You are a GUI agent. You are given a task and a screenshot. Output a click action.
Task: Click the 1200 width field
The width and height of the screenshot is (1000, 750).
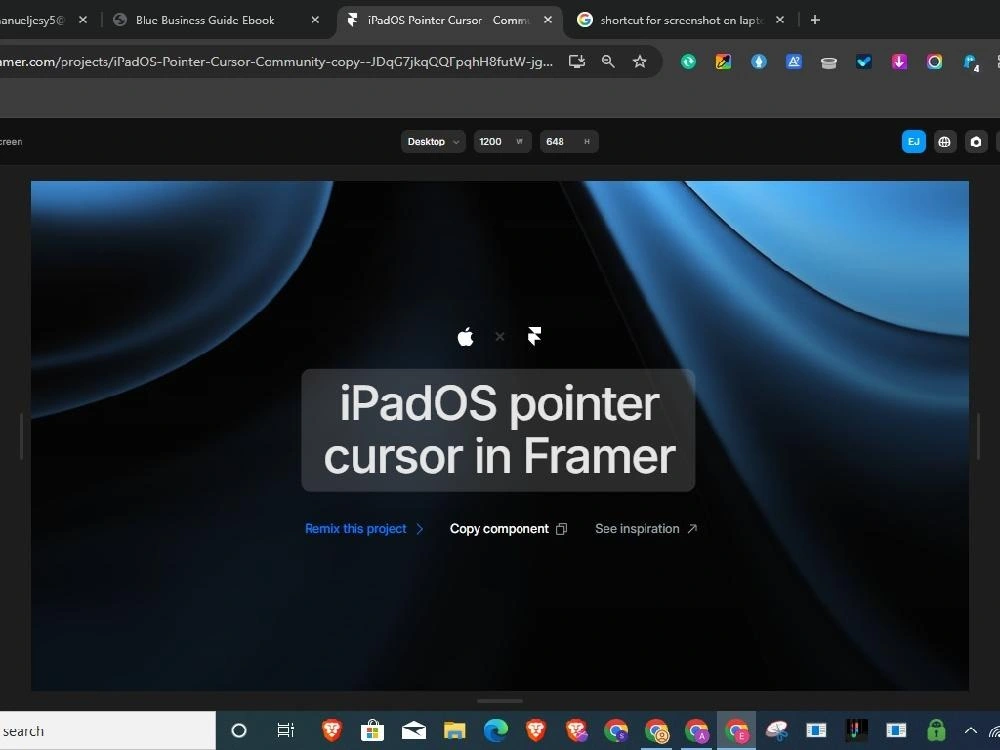coord(502,142)
